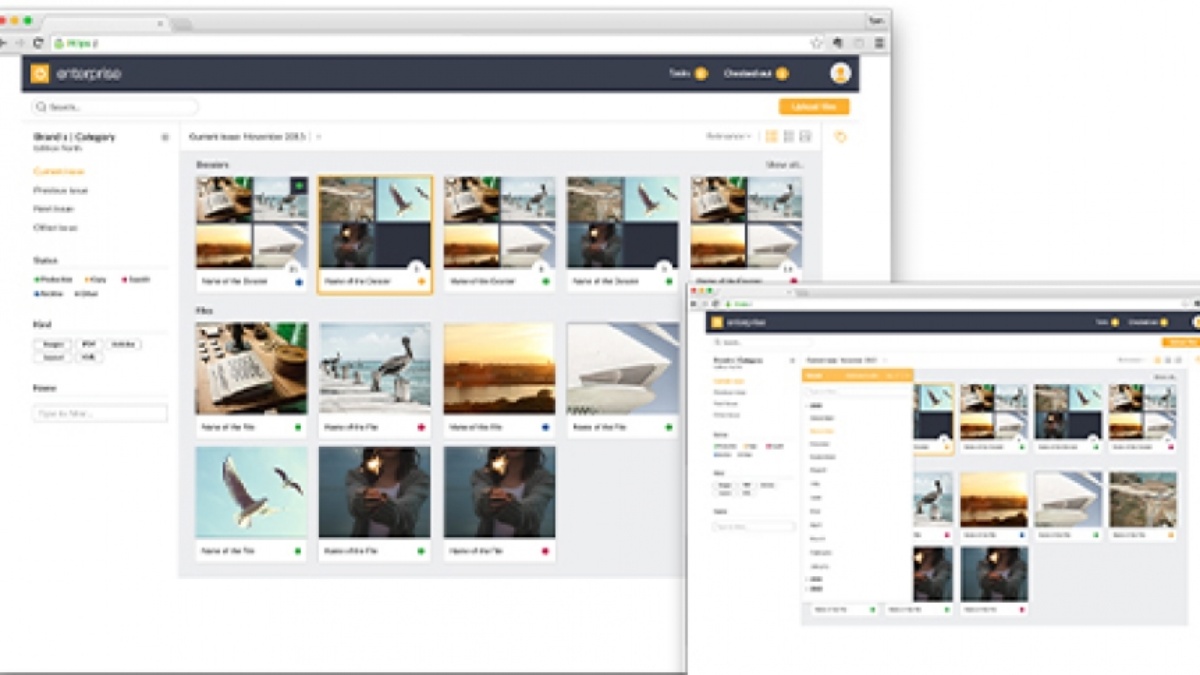The image size is (1200, 675).
Task: Click the search magnifier icon
Action: [x=41, y=106]
